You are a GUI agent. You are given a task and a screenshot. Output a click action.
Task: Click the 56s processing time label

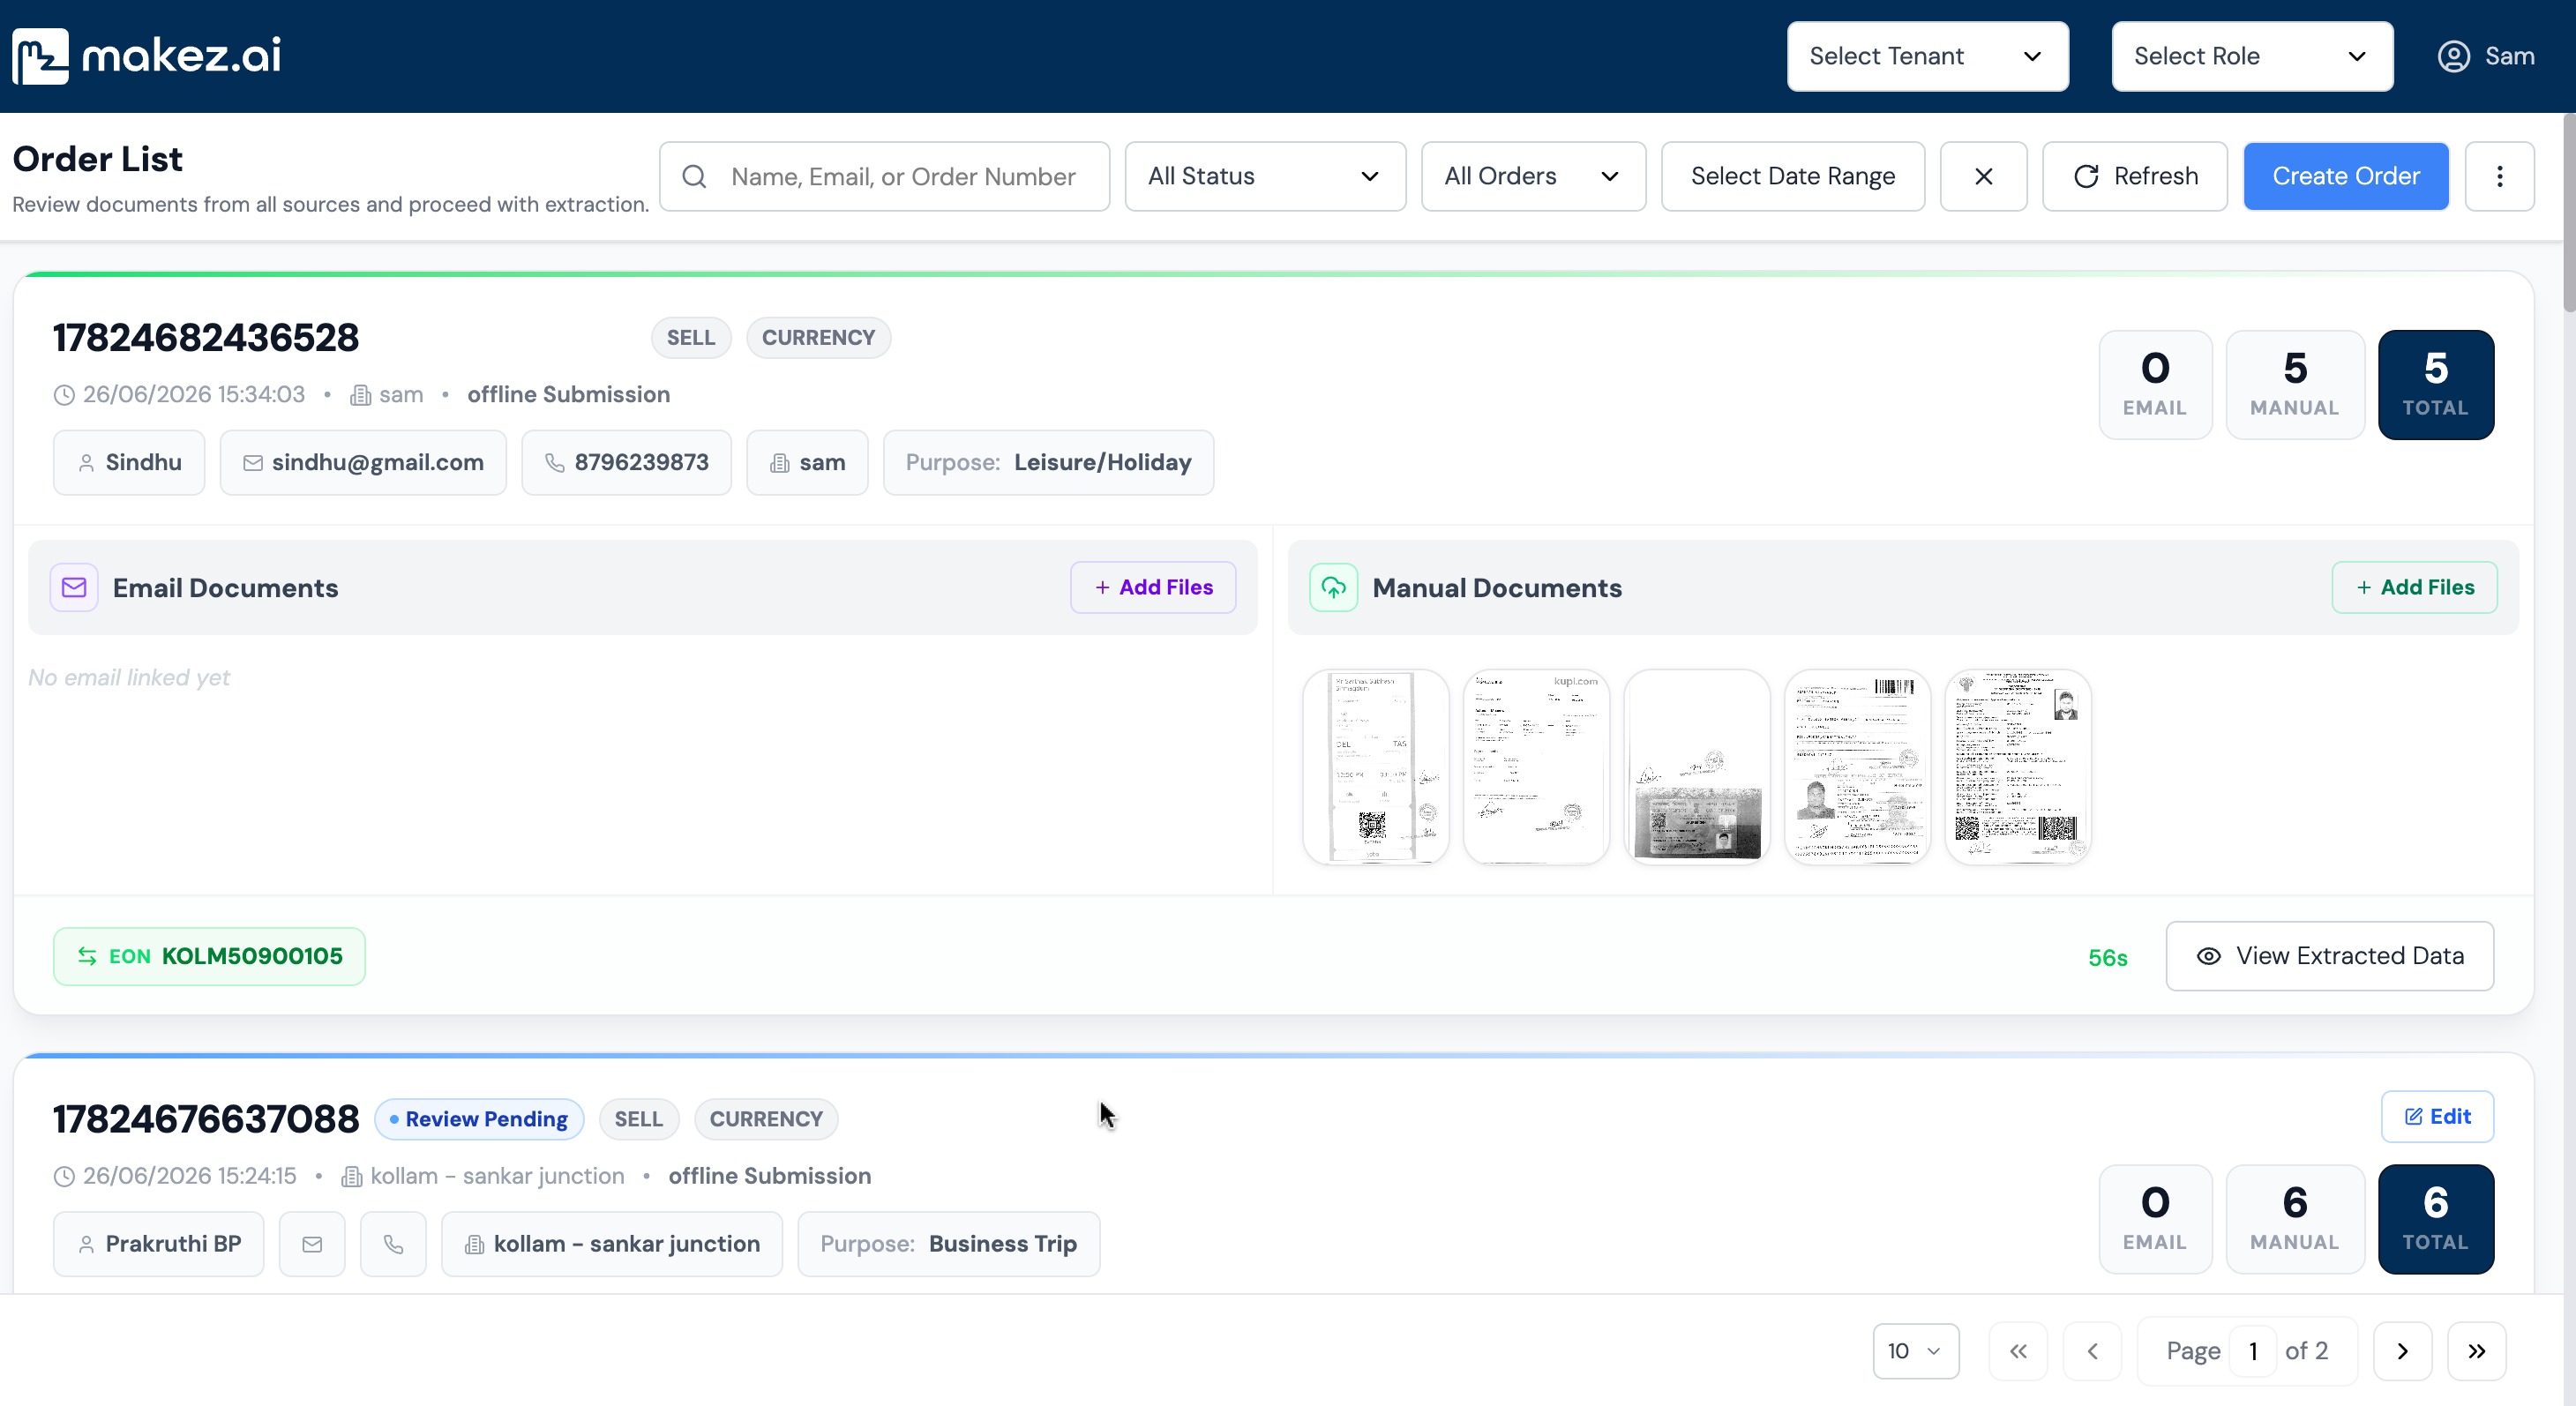tap(2107, 958)
